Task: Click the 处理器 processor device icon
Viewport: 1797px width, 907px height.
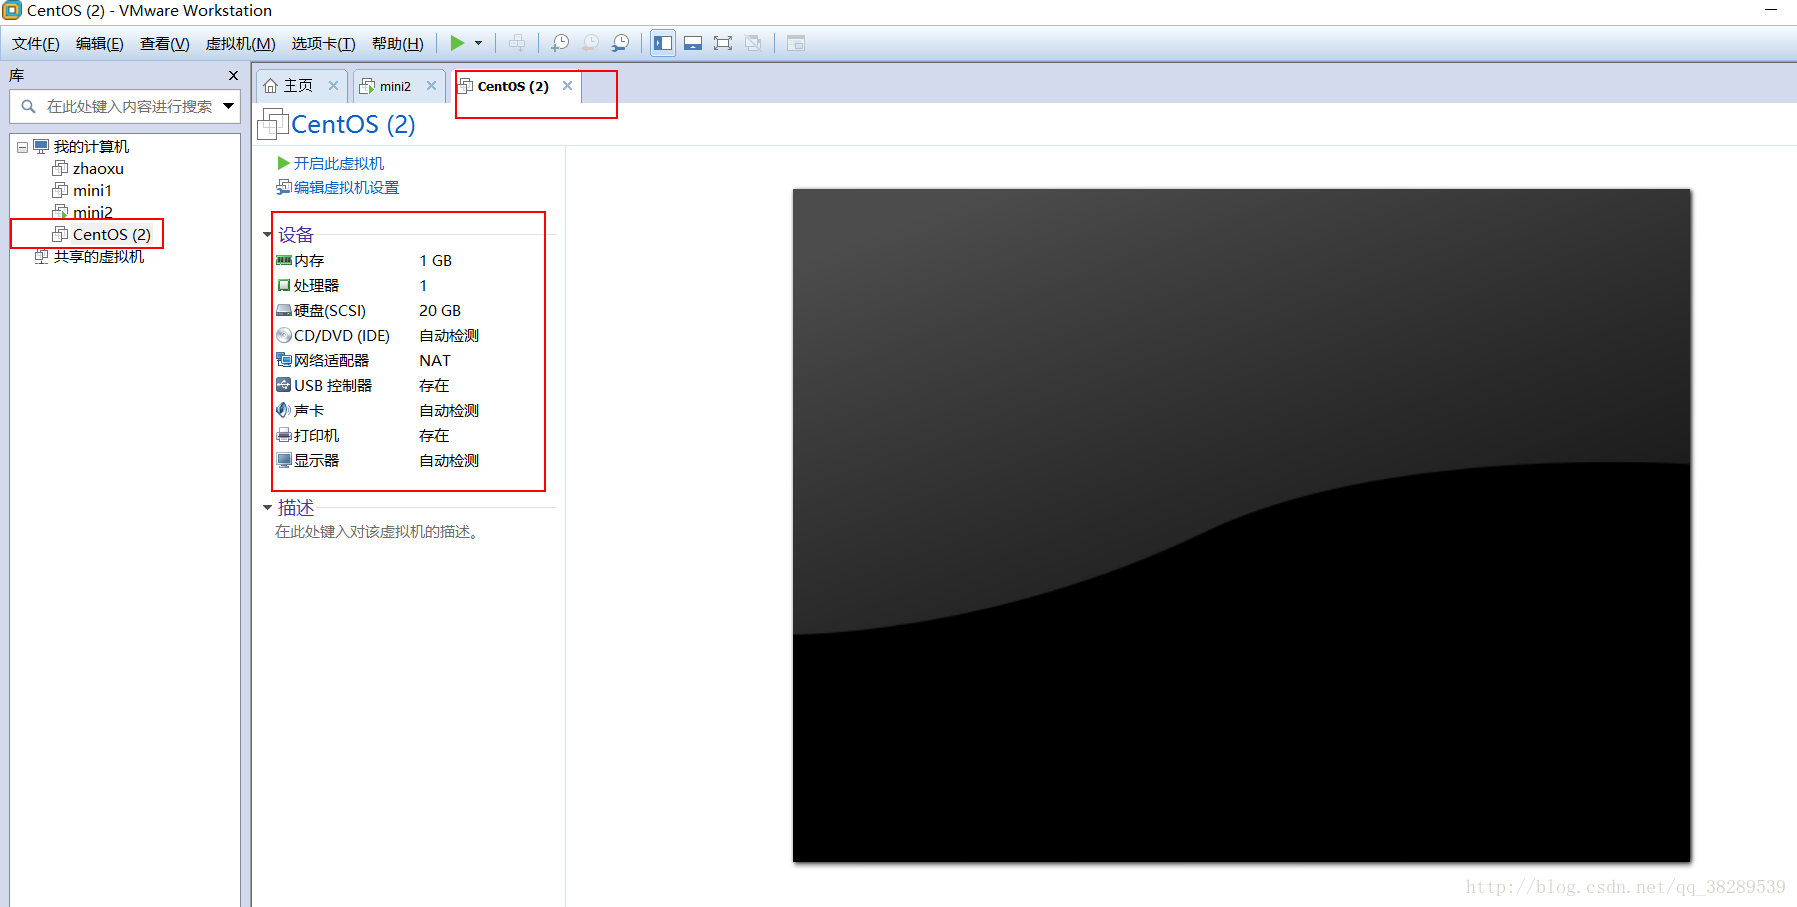Action: [x=284, y=285]
